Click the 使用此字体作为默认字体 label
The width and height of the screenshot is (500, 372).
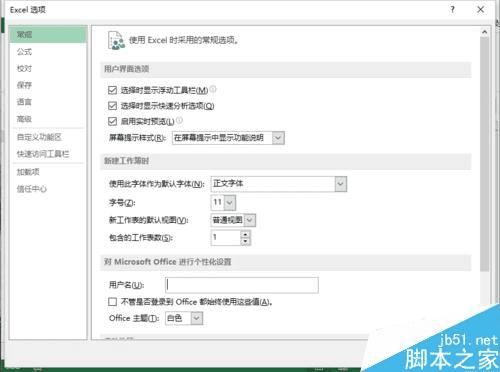[x=157, y=184]
